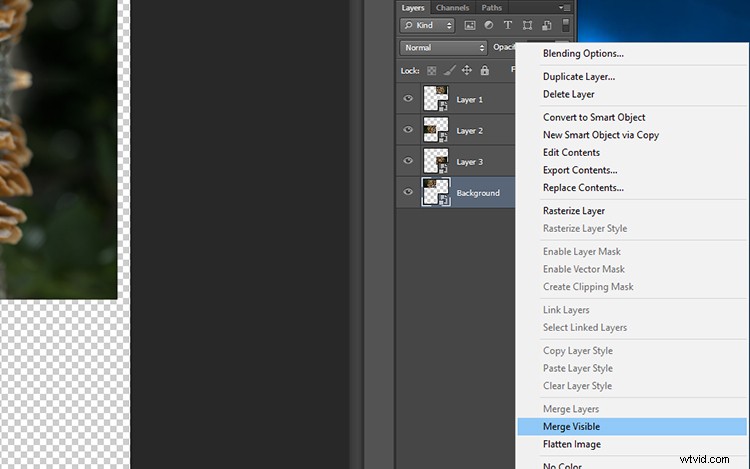Screen dimensions: 750x469
Task: Open the Kind filter type dropdown
Action: point(427,25)
